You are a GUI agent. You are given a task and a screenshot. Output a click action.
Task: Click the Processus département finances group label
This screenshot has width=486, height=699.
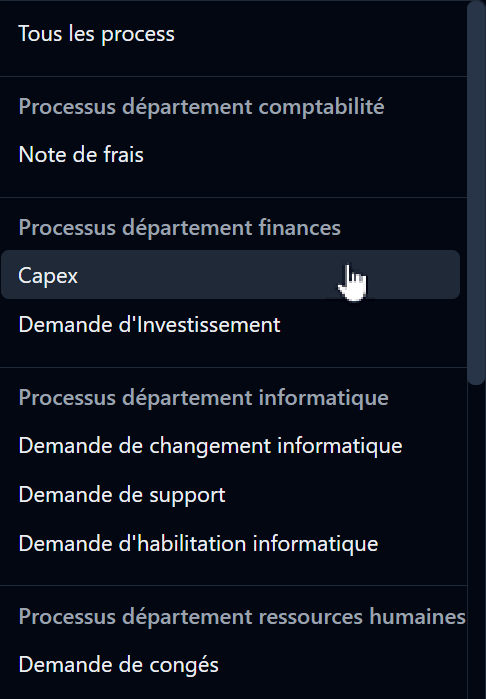[180, 227]
